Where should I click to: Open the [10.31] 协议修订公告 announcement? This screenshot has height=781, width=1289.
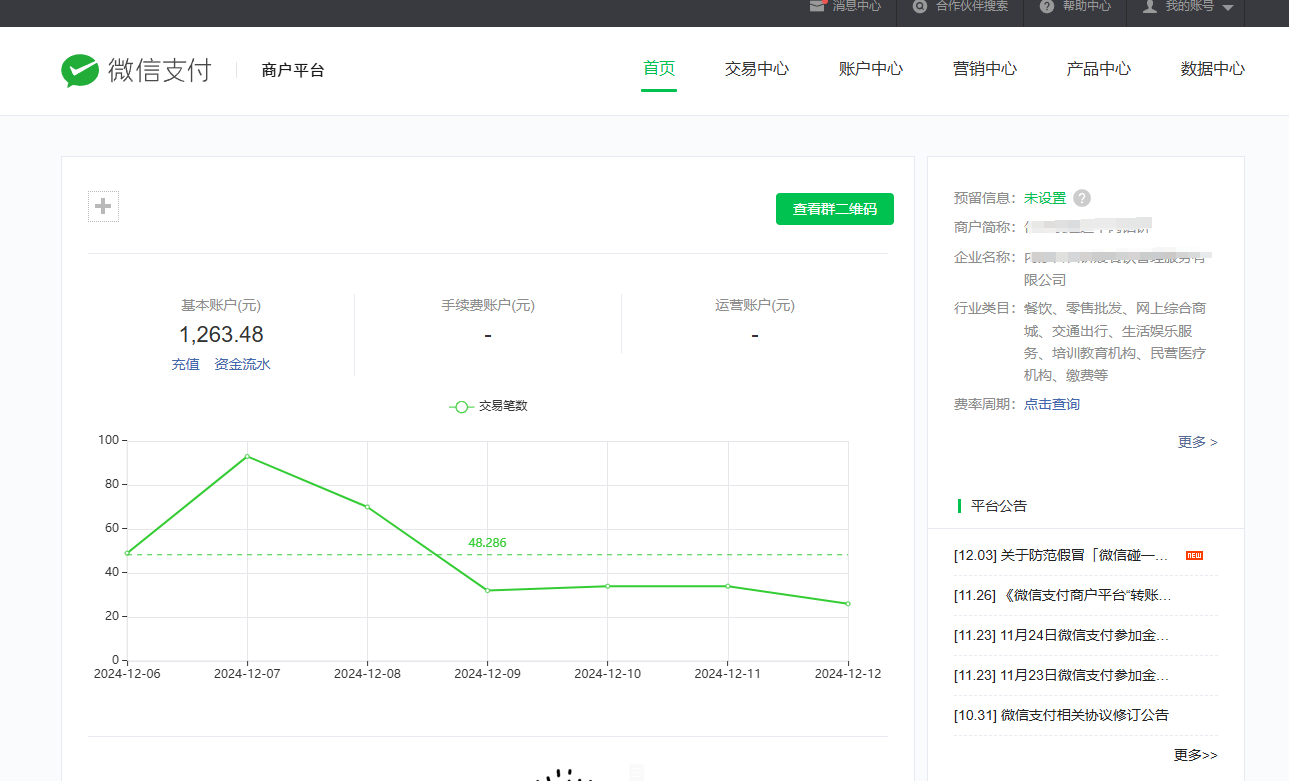point(1062,715)
